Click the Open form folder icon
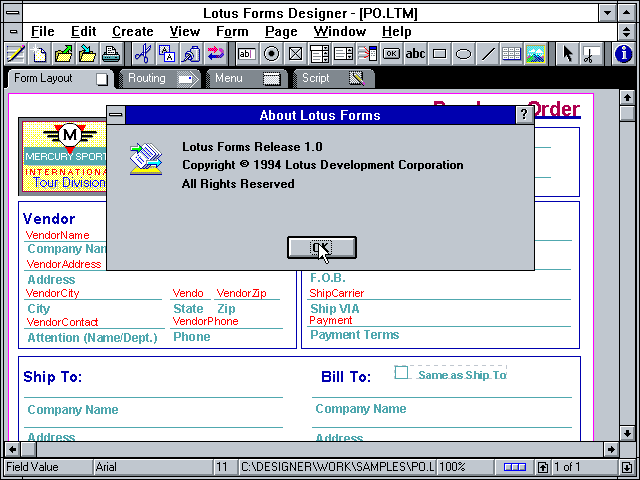Image resolution: width=640 pixels, height=480 pixels. click(x=63, y=54)
